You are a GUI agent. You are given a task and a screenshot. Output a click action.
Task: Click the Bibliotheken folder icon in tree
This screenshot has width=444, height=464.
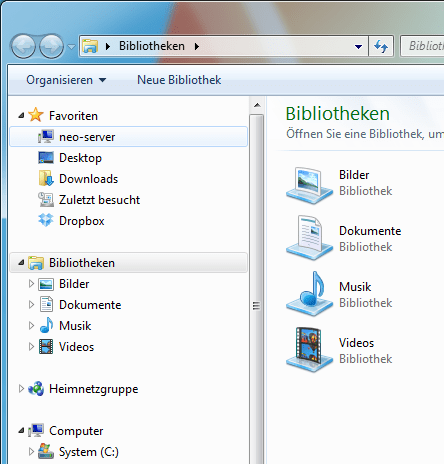click(x=36, y=263)
